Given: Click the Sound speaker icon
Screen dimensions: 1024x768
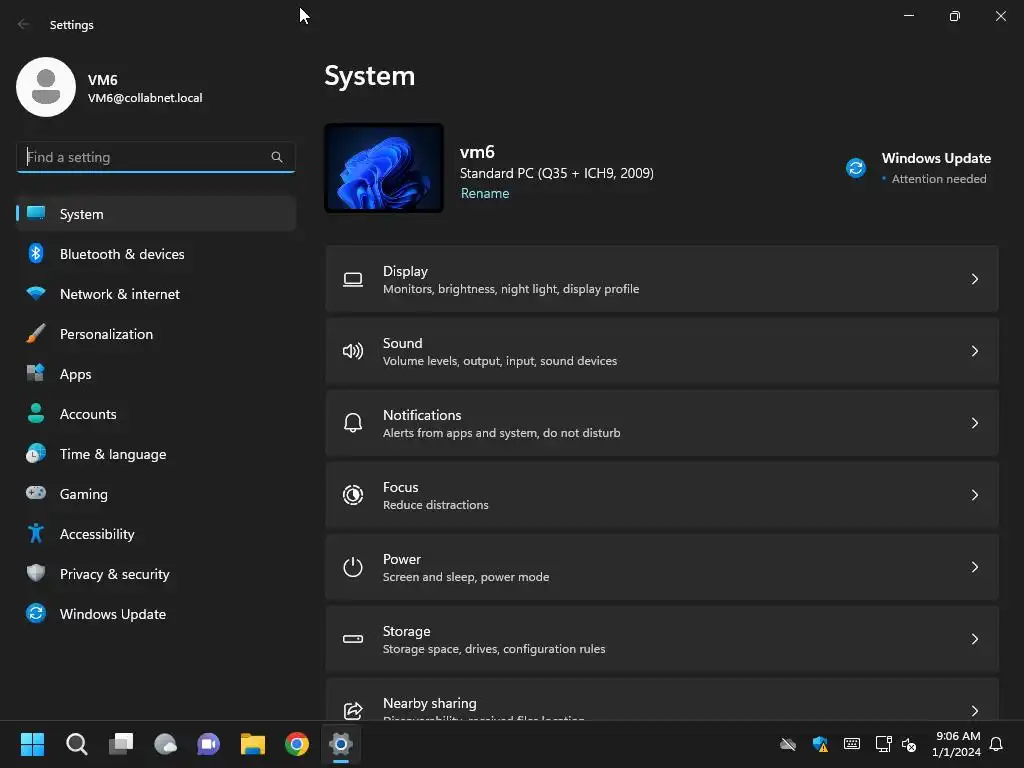Looking at the screenshot, I should point(353,351).
